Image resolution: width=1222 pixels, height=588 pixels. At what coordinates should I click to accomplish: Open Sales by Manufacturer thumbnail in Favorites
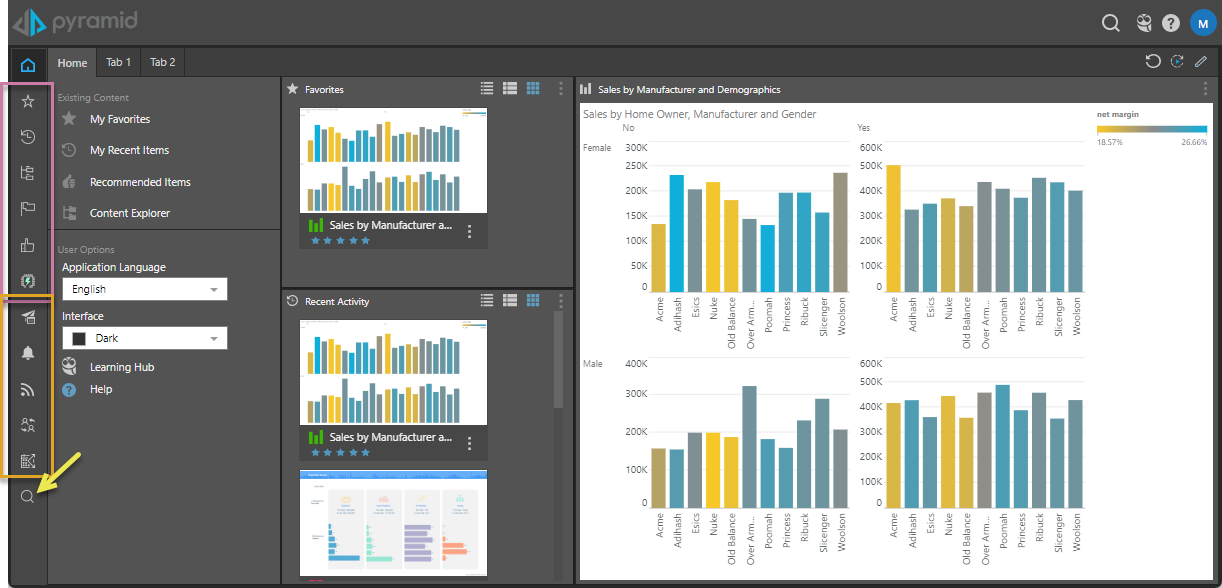click(393, 161)
